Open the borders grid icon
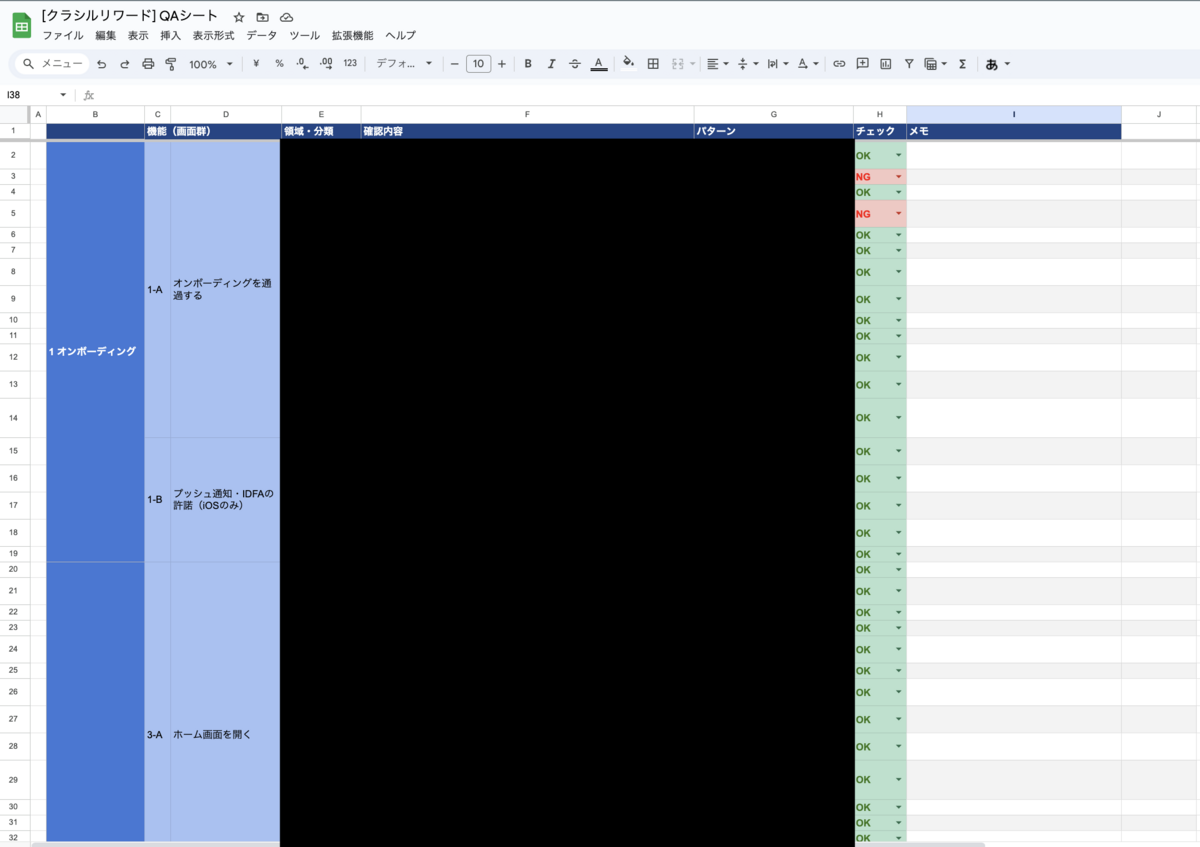The height and width of the screenshot is (847, 1200). 653,64
